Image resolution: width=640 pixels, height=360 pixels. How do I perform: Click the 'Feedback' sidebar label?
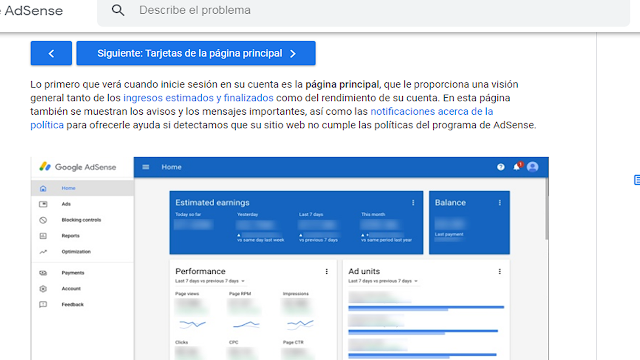point(73,304)
